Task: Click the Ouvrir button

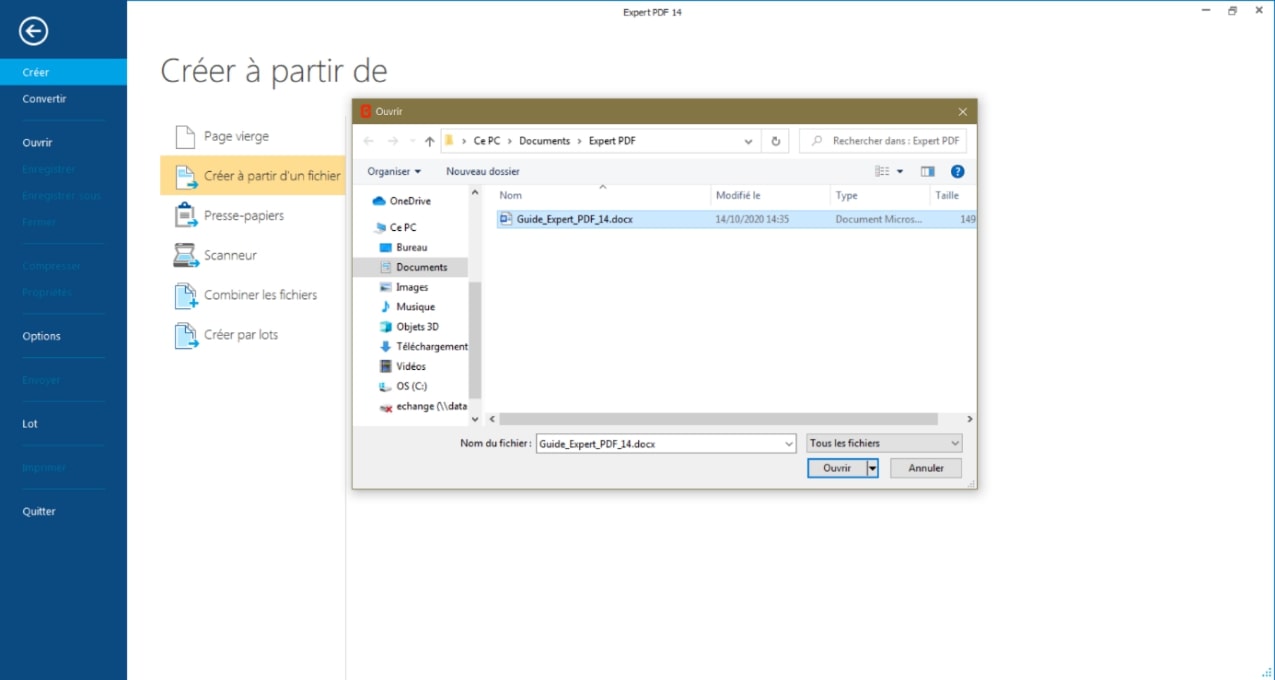Action: (x=837, y=467)
